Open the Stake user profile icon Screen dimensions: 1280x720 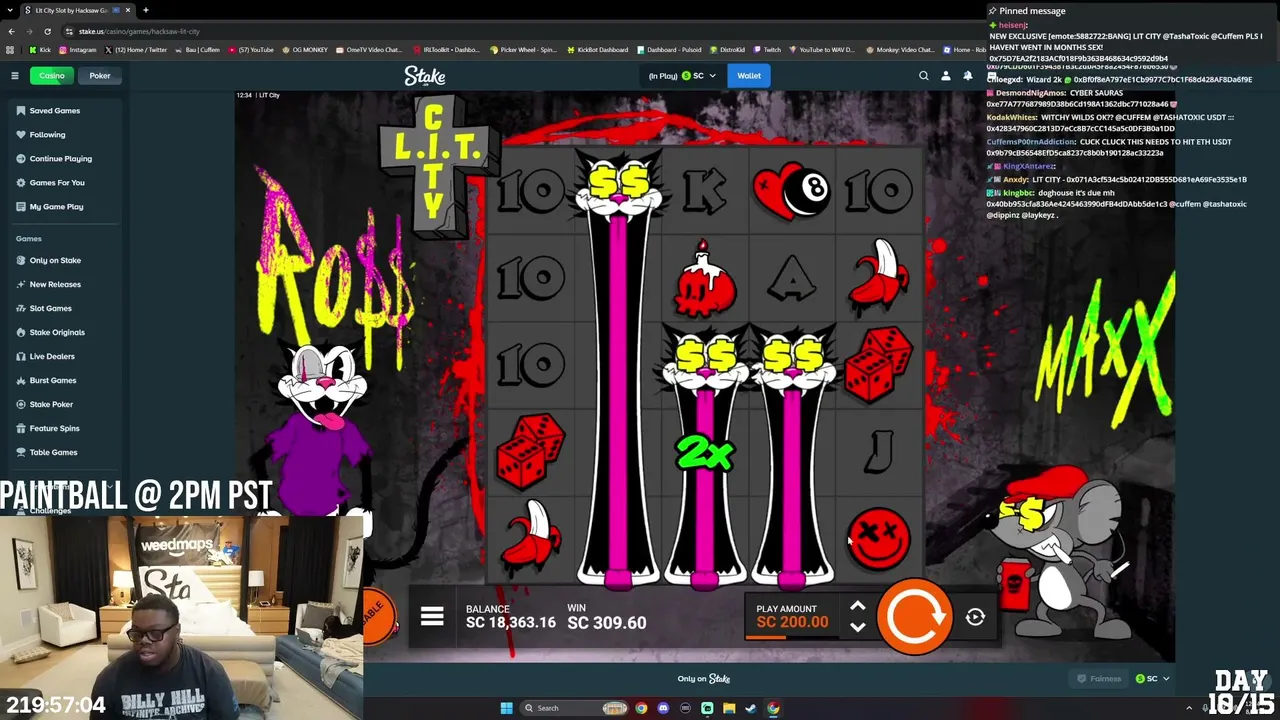click(946, 76)
